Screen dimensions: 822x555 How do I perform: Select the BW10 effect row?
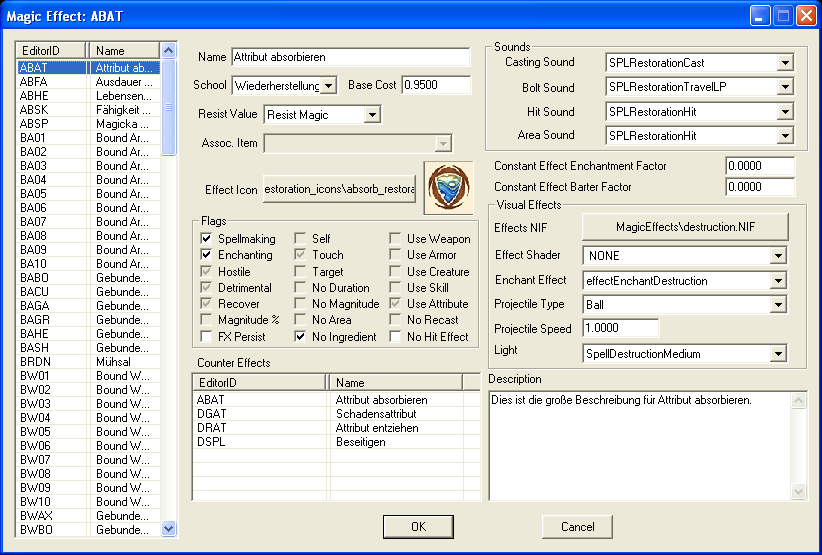(x=88, y=502)
